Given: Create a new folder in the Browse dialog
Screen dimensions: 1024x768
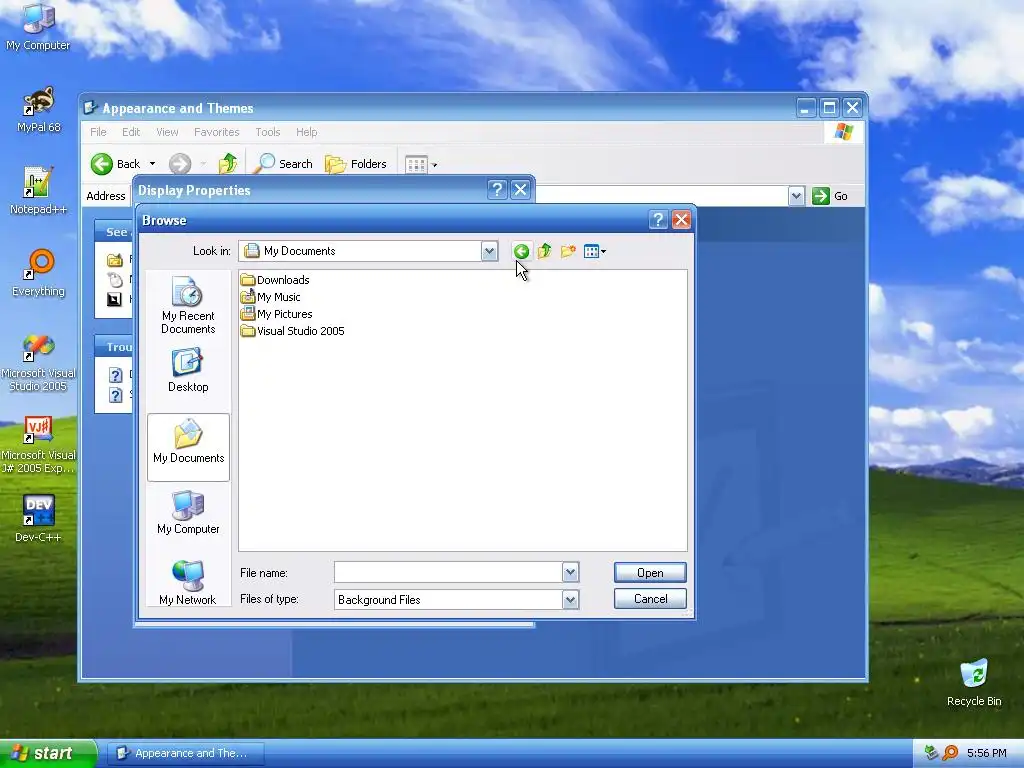Looking at the screenshot, I should click(568, 251).
